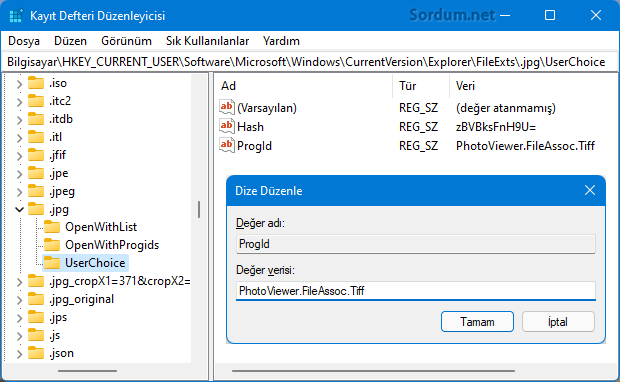Cancel with the İptal button

point(558,321)
